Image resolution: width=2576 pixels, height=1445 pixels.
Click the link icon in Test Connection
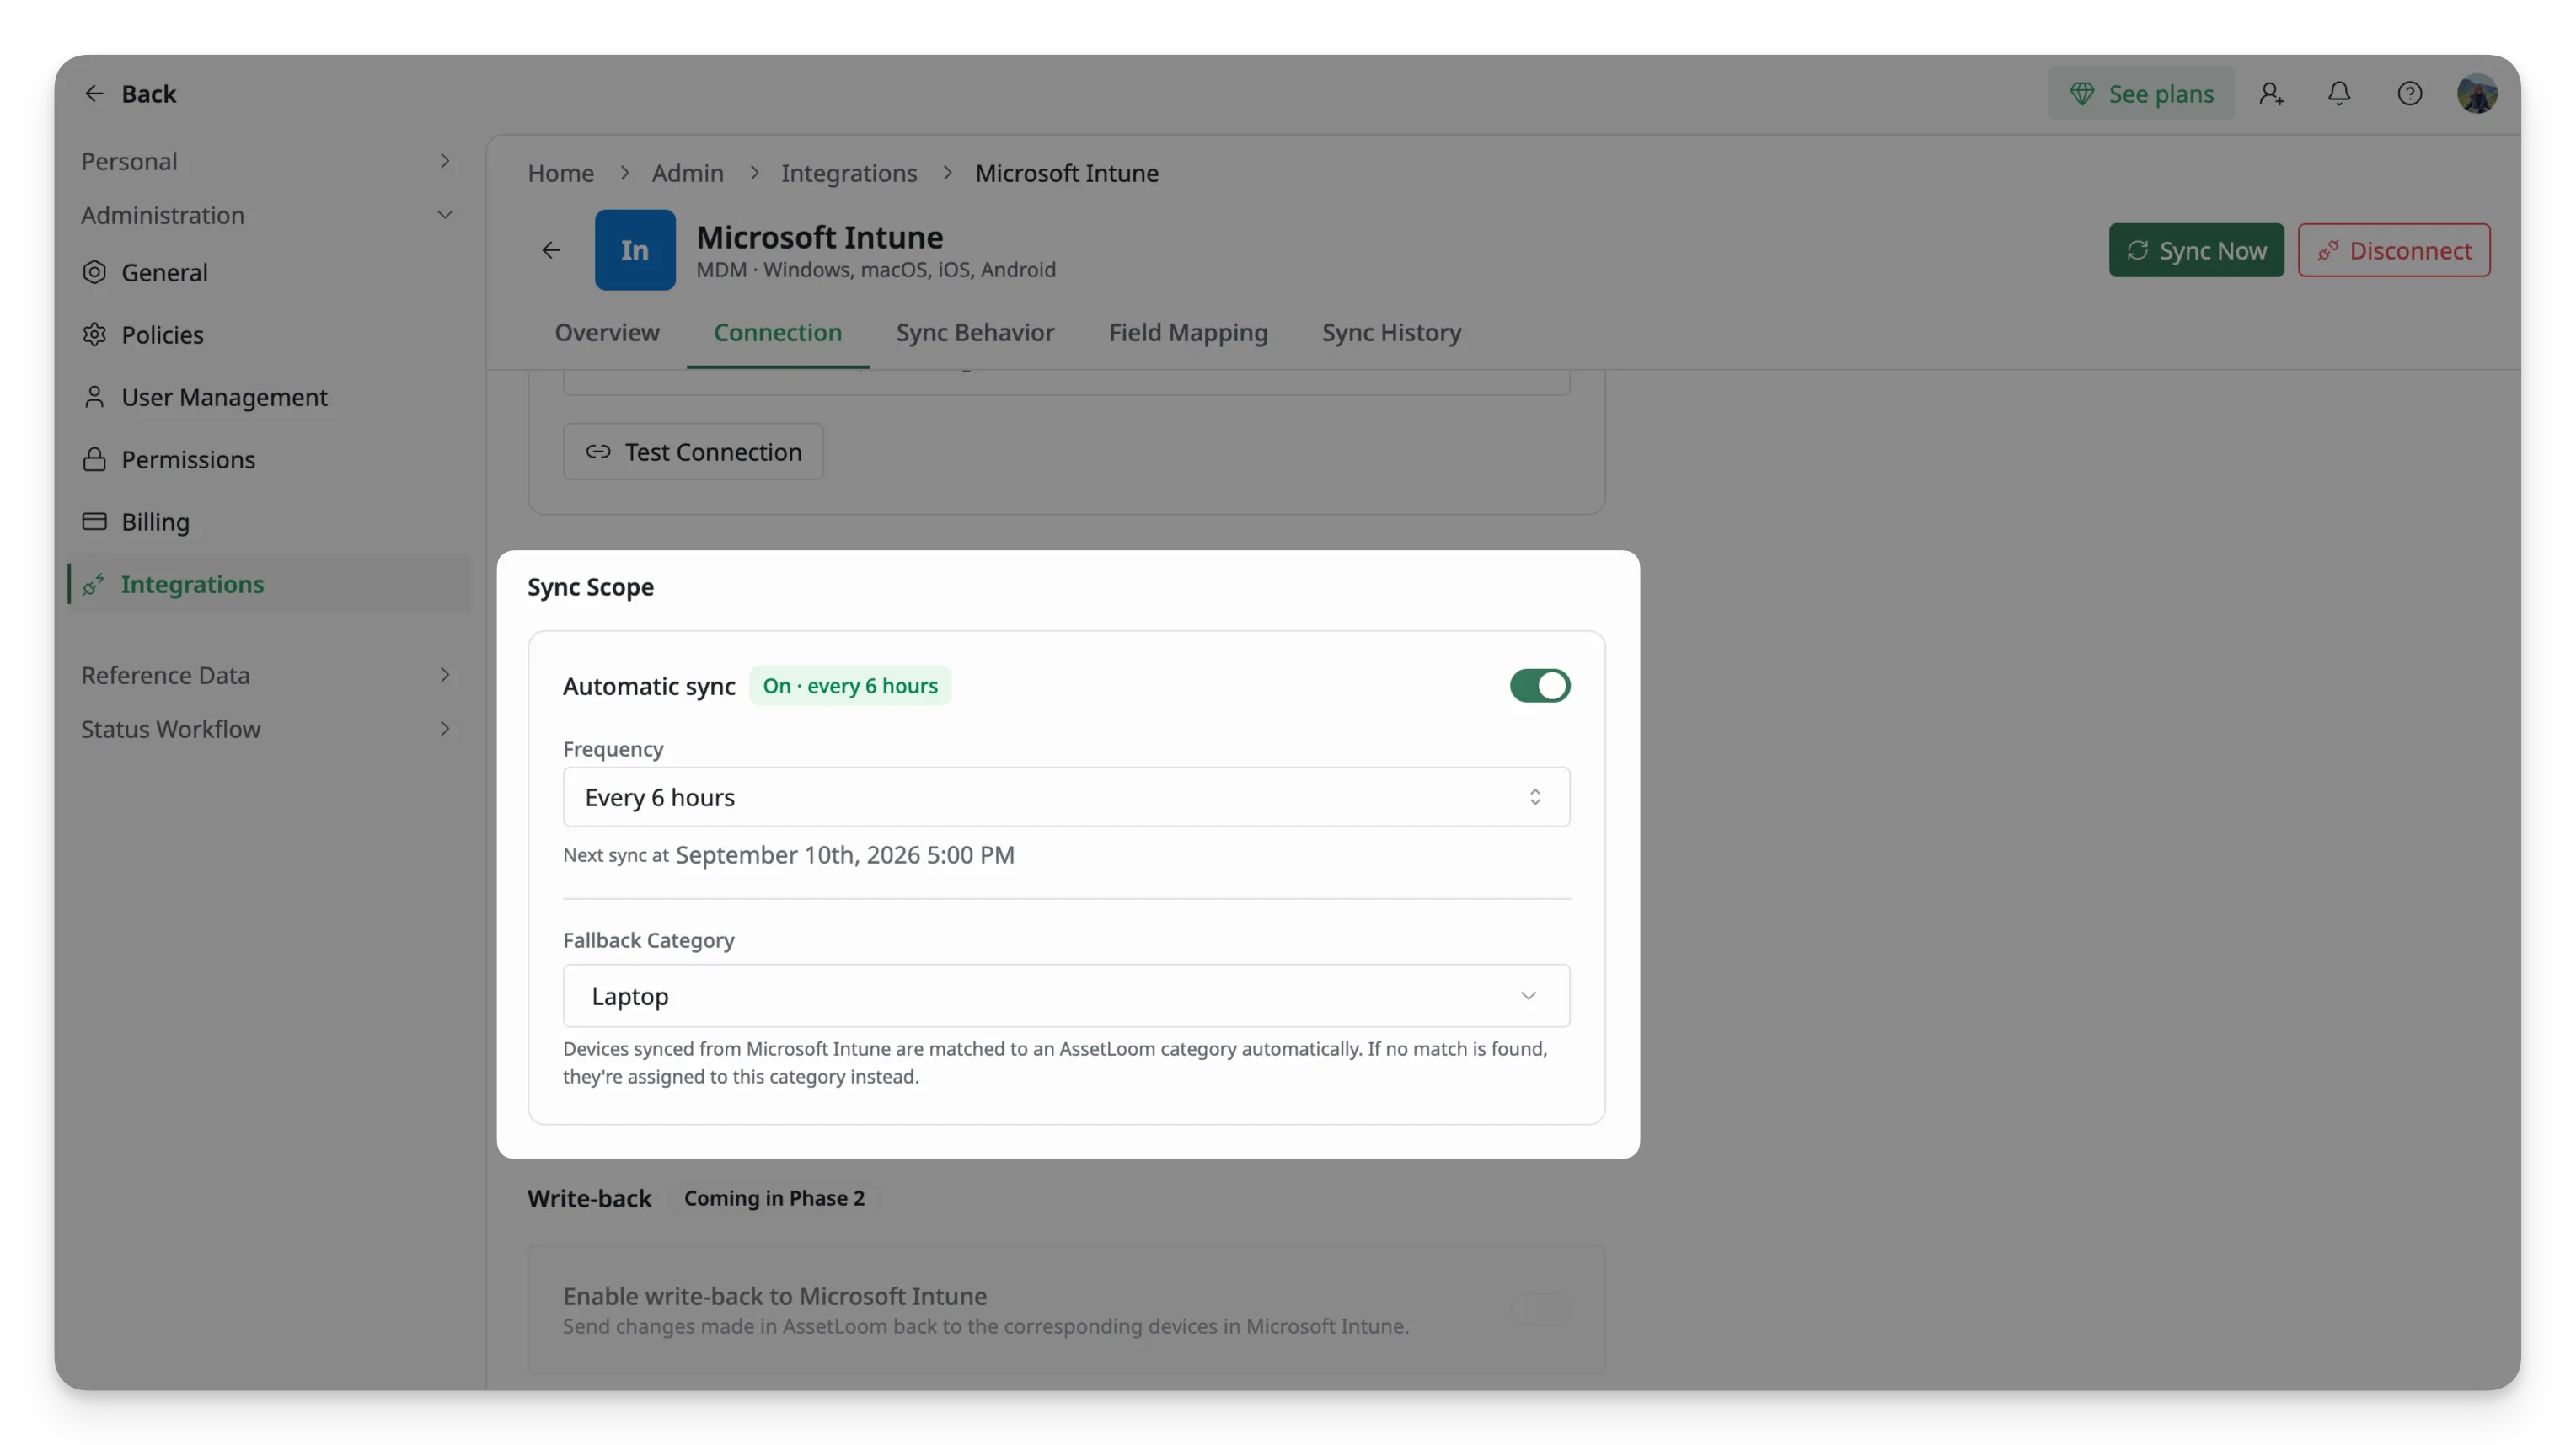[598, 451]
